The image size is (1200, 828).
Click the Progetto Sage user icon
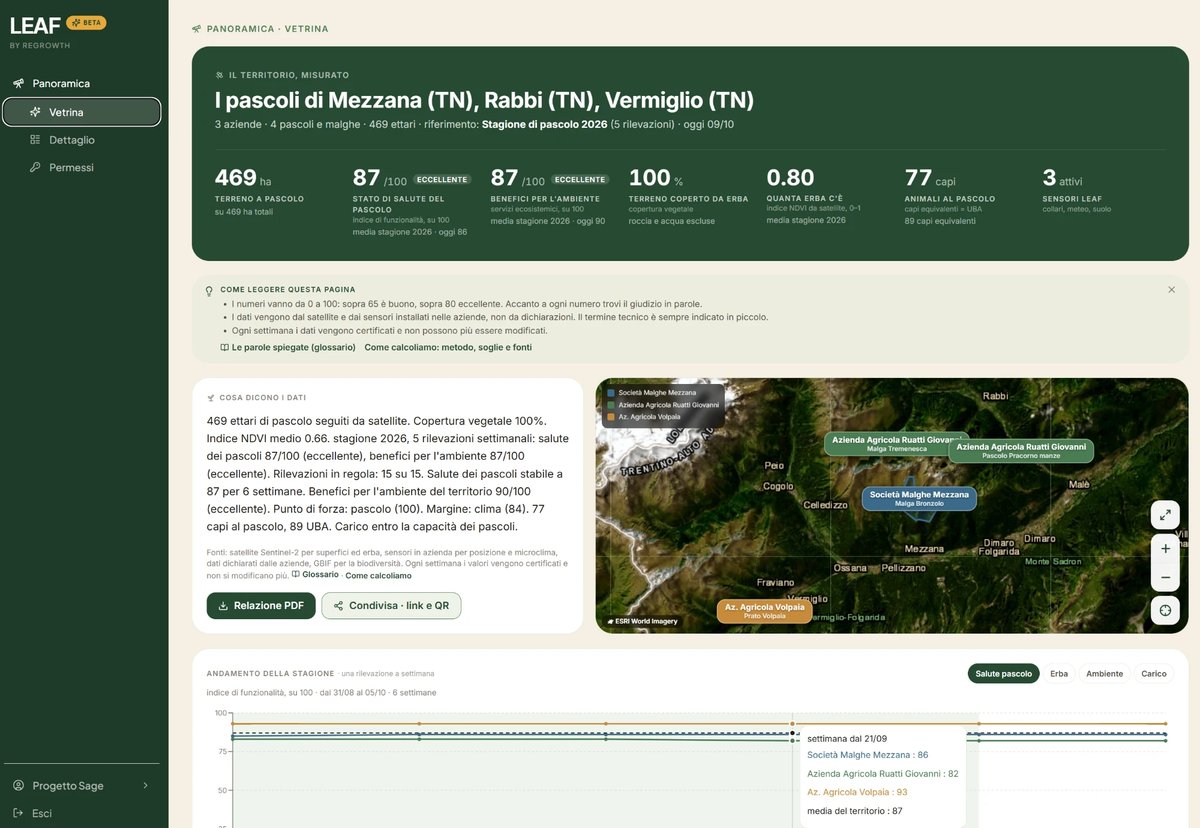coord(18,785)
